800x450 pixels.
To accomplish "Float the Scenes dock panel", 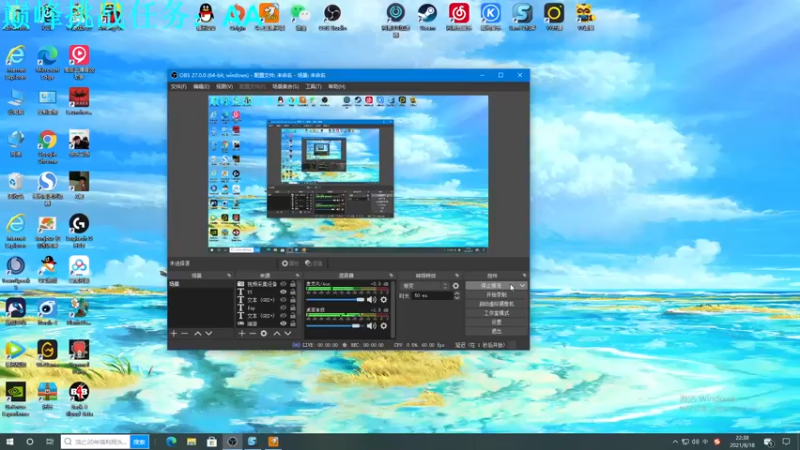I will 229,276.
